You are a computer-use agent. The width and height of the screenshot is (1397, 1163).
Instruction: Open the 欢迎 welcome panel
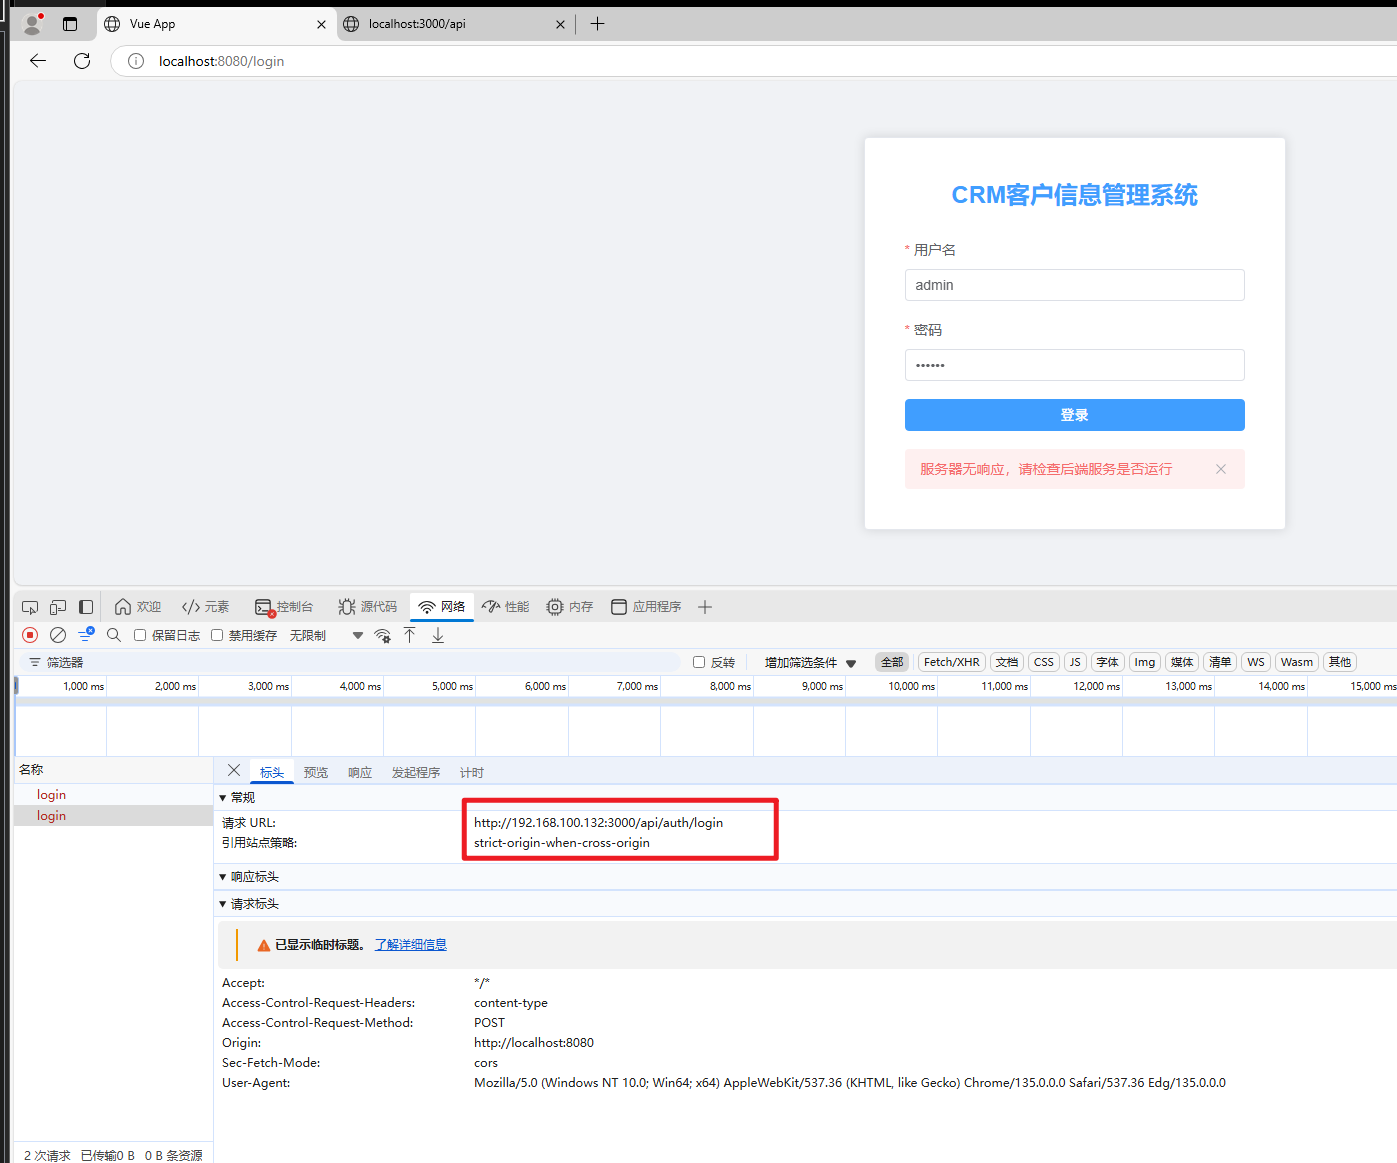coord(138,607)
